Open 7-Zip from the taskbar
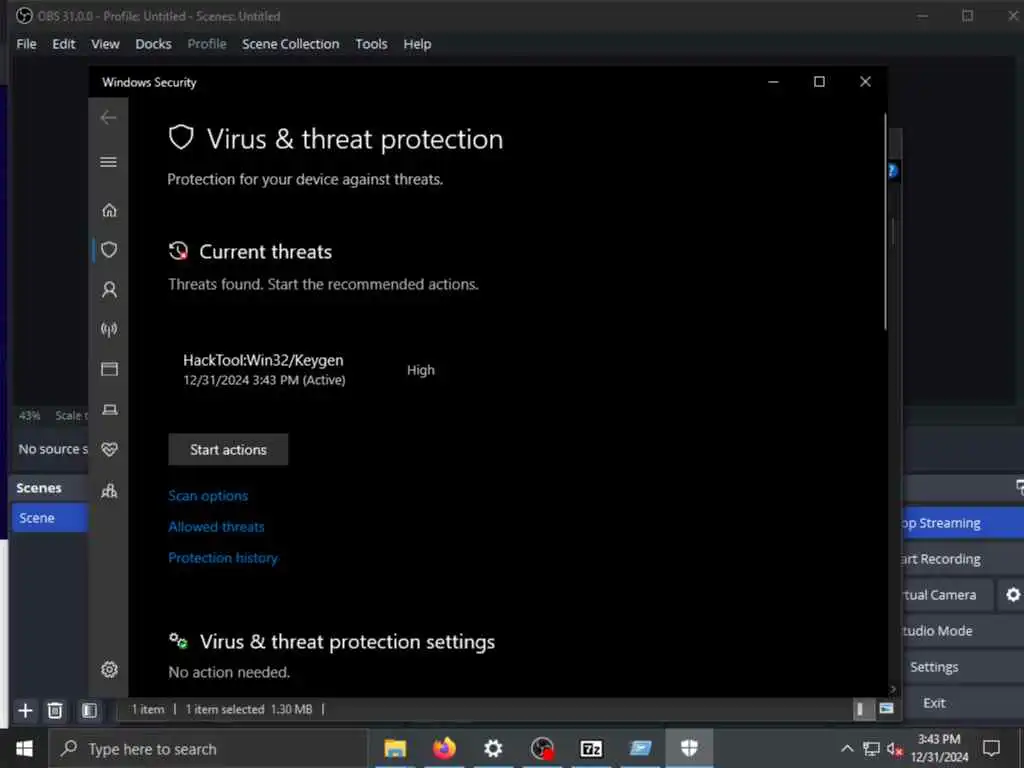The width and height of the screenshot is (1024, 768). pos(591,748)
